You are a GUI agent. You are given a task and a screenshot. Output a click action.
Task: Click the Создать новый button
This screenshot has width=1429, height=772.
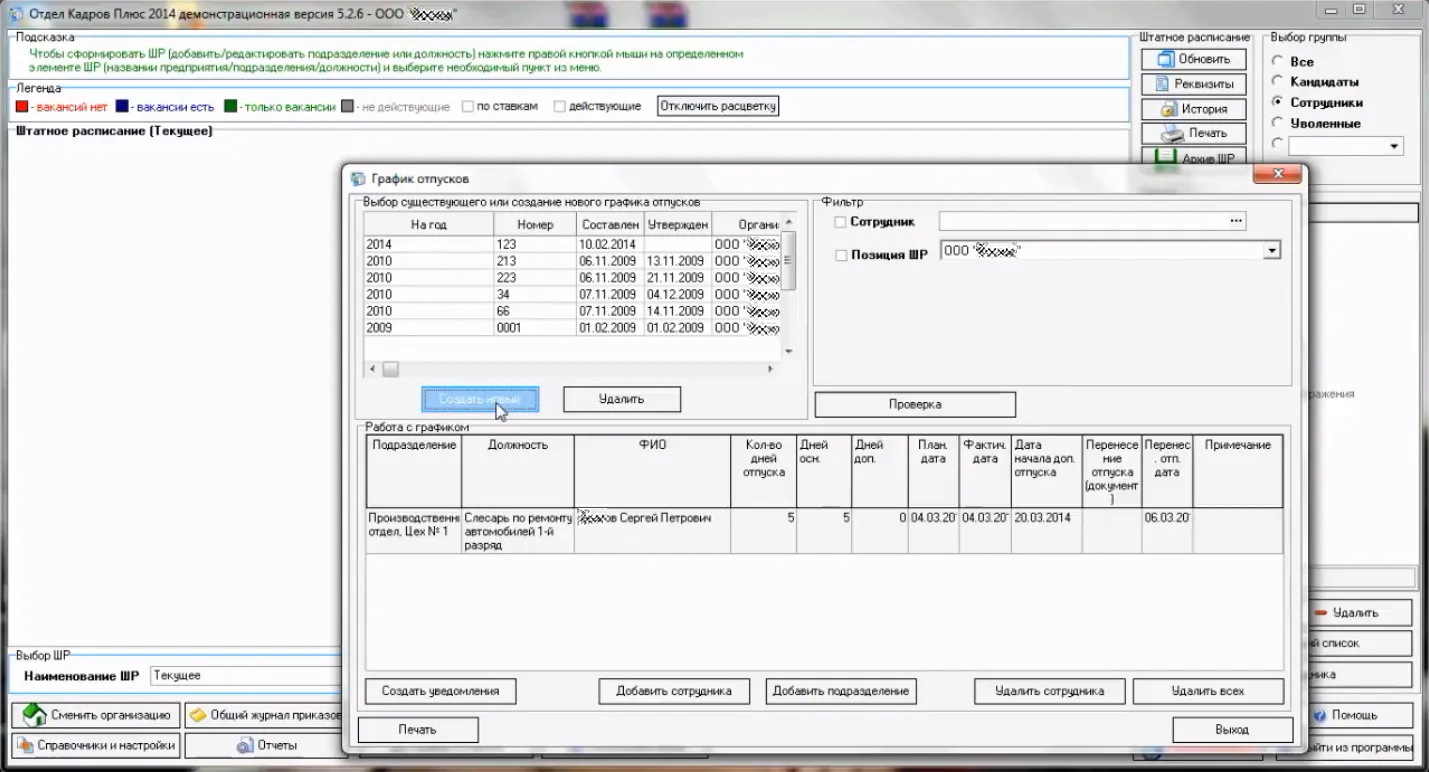480,399
